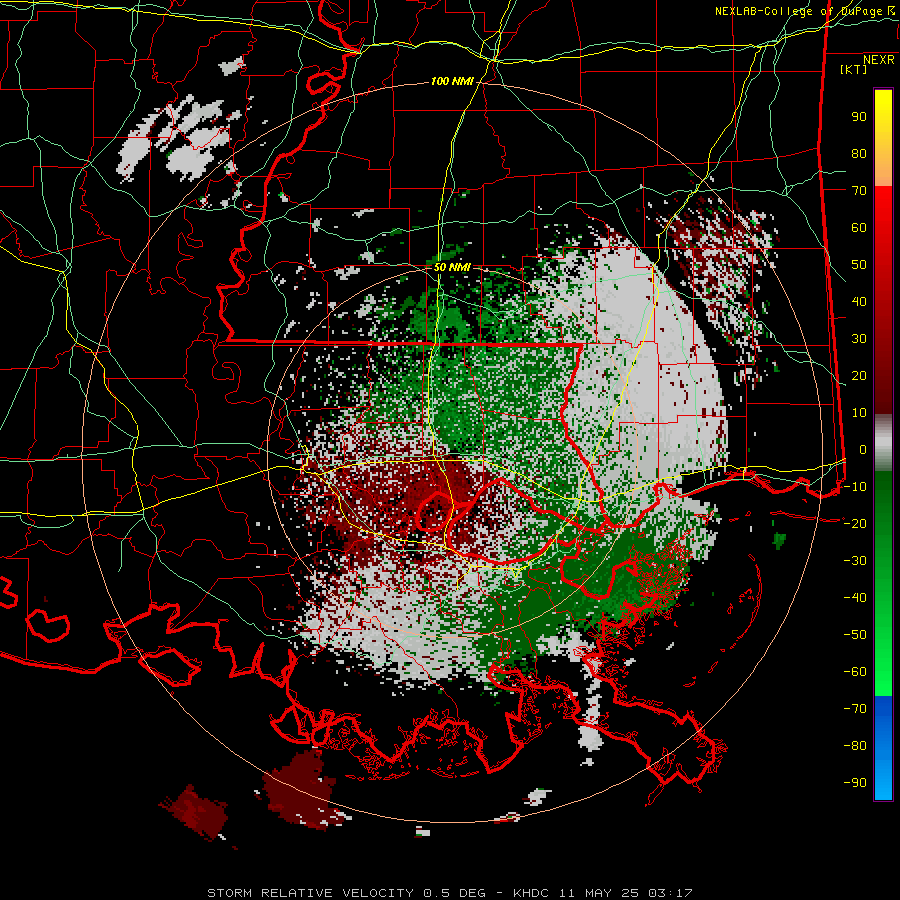Viewport: 900px width, 900px height.
Task: Click the STORM RELATIVE VELOCITY caption text
Action: pyautogui.click(x=310, y=893)
